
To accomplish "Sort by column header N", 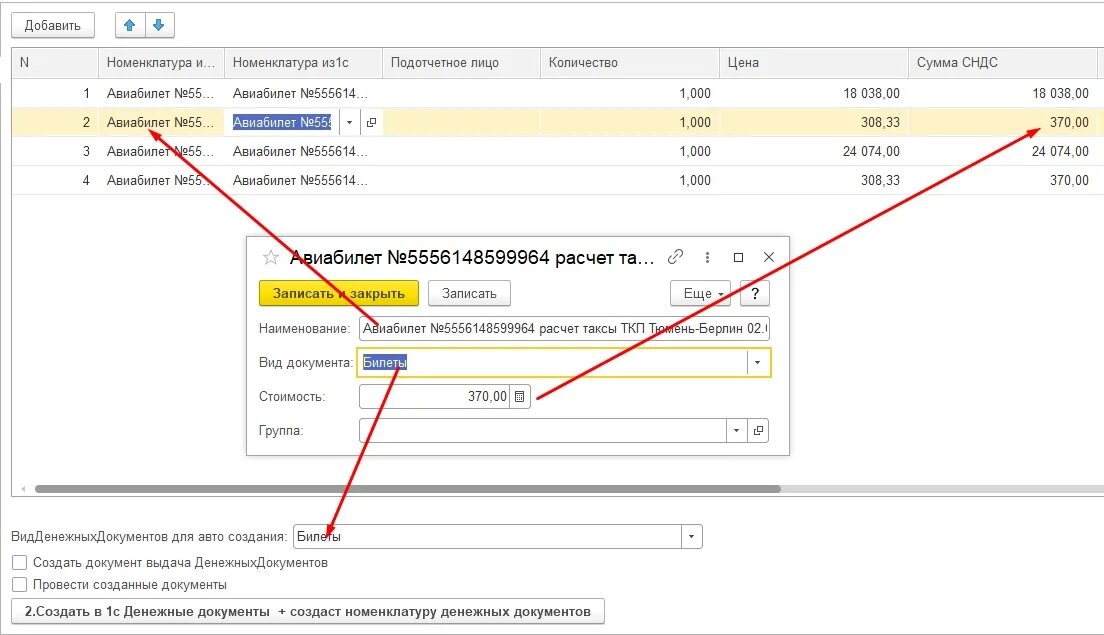I will 55,63.
